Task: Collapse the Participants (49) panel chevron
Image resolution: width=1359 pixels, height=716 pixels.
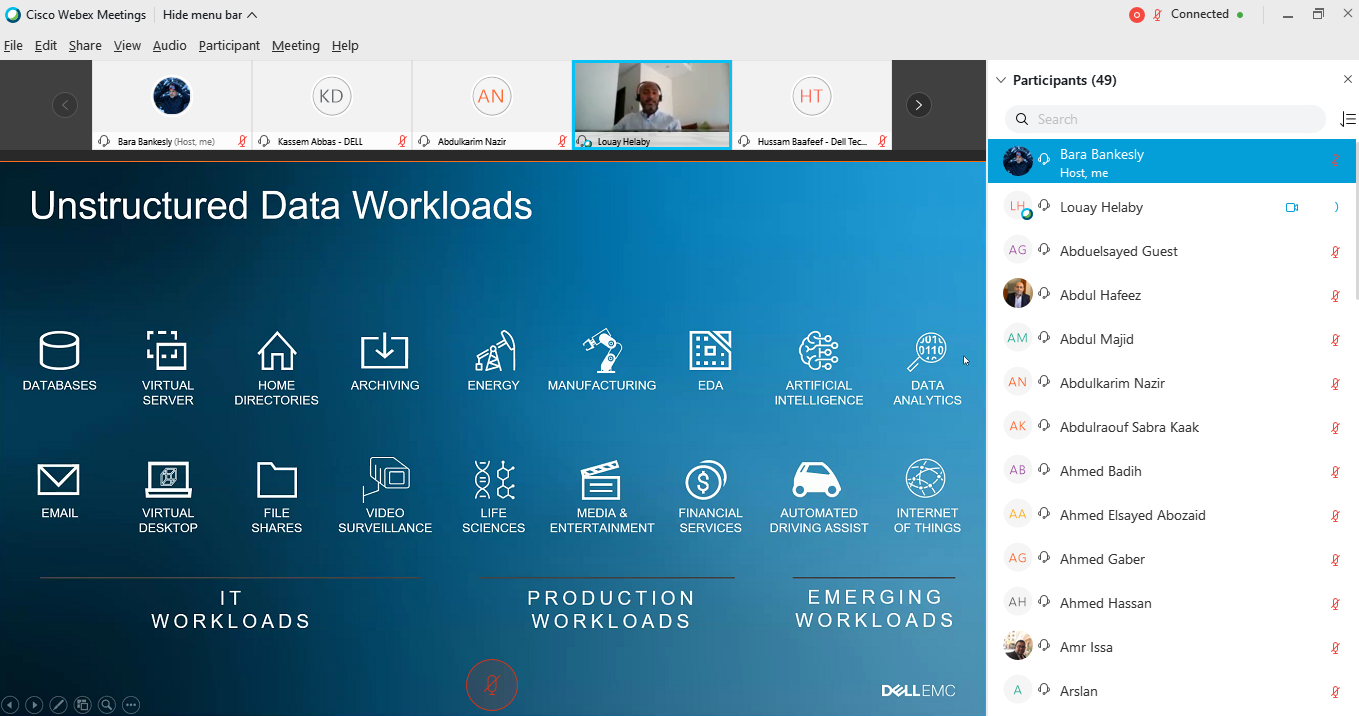Action: (x=1001, y=80)
